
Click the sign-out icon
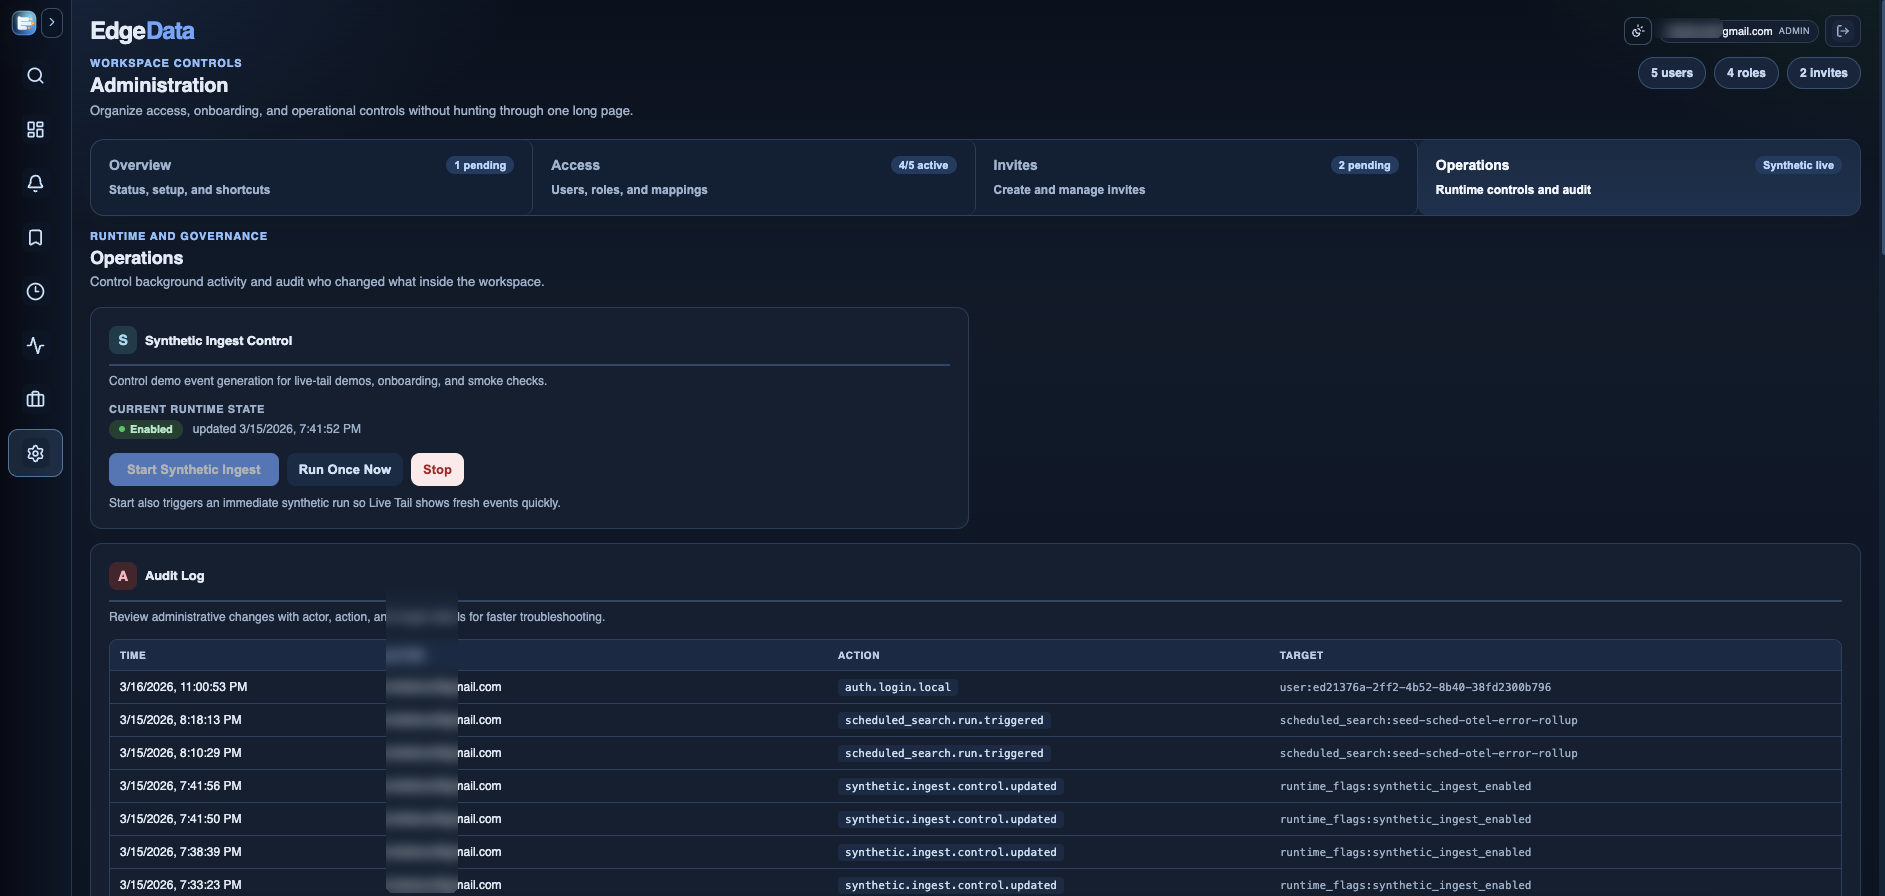[1843, 31]
